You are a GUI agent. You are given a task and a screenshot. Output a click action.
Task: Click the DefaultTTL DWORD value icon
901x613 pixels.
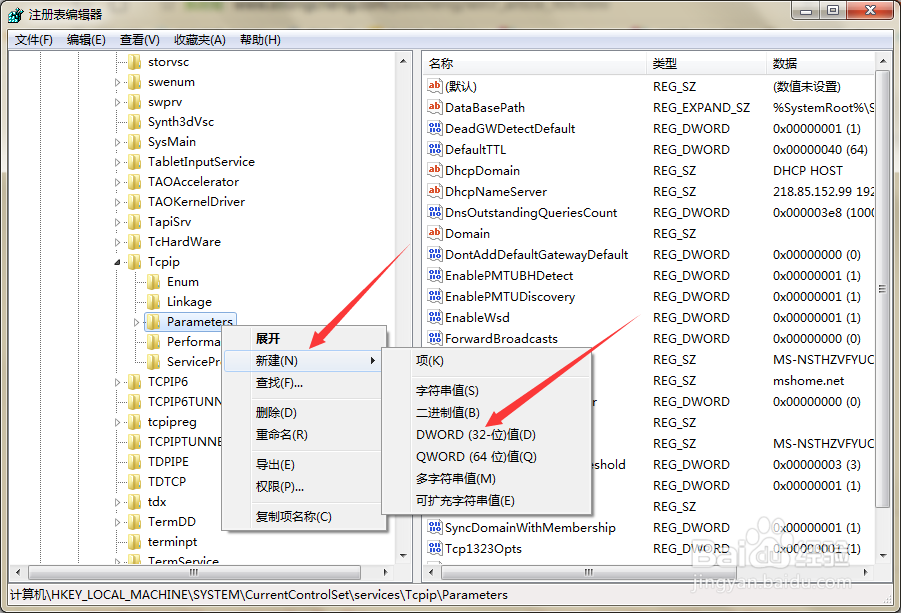[x=434, y=149]
